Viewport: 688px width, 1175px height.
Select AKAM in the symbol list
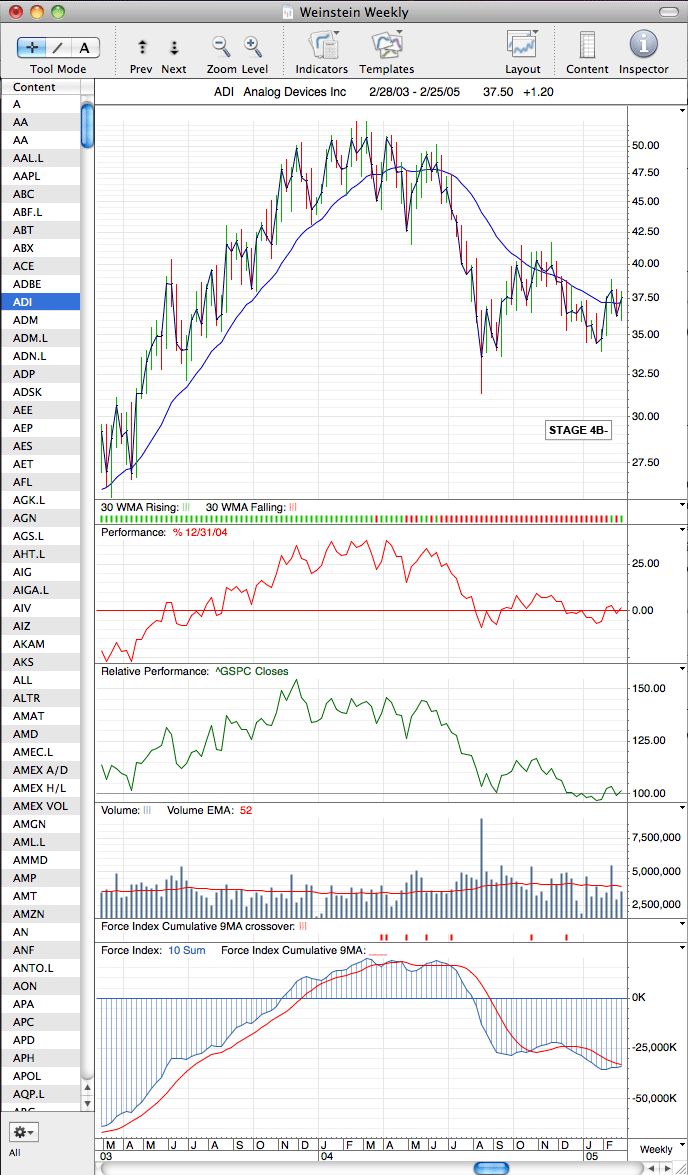point(39,644)
